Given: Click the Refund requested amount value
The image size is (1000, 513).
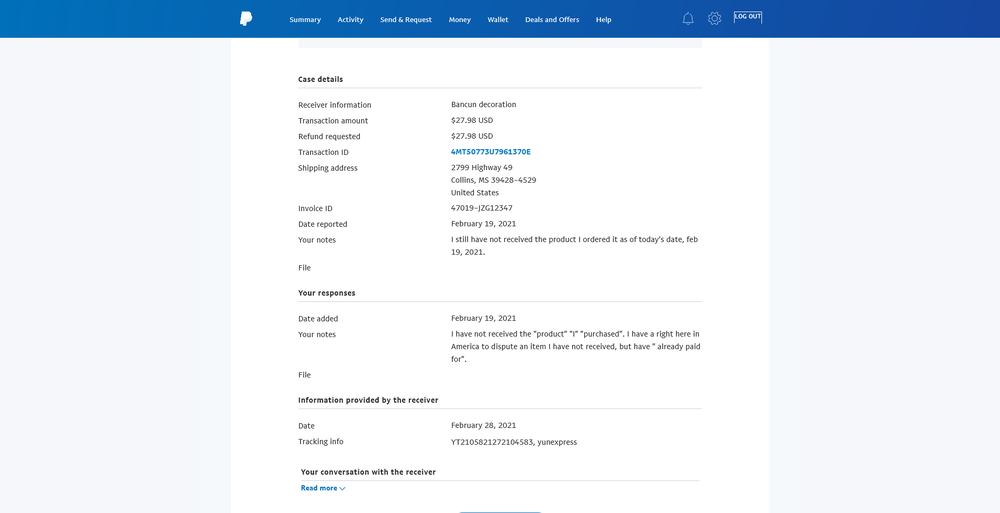Looking at the screenshot, I should tap(472, 136).
